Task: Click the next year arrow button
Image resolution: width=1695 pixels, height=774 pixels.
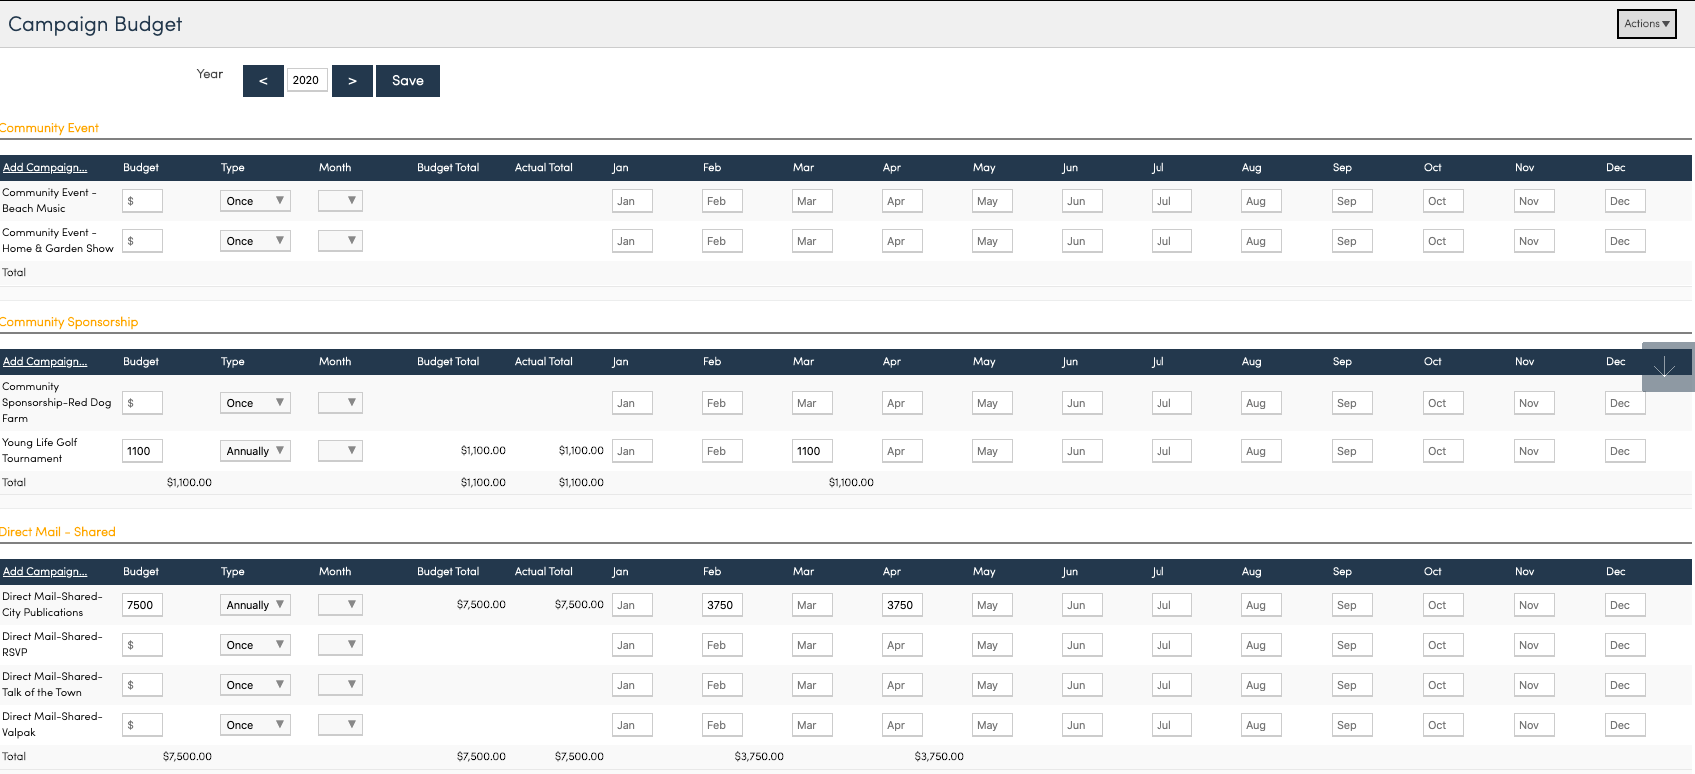Action: click(352, 81)
